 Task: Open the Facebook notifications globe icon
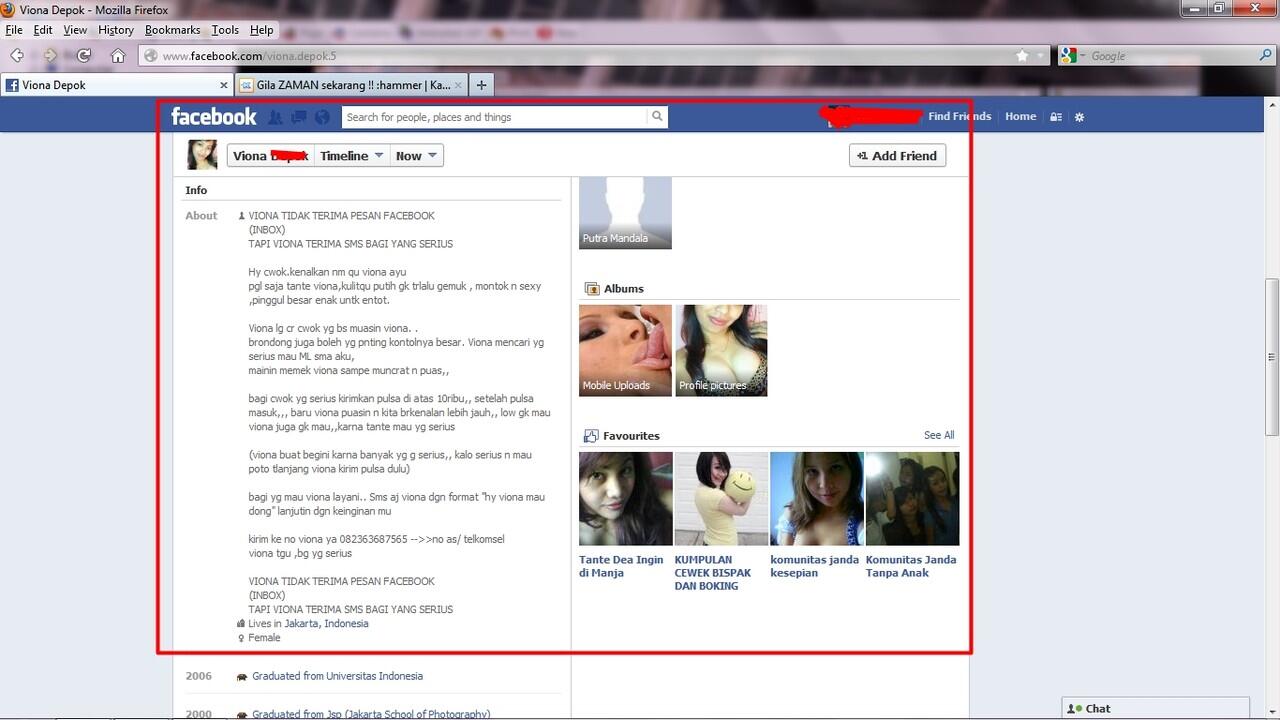pyautogui.click(x=322, y=117)
